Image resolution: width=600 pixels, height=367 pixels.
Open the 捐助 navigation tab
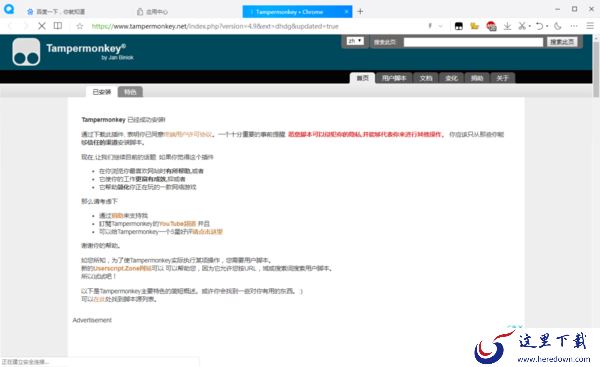477,78
